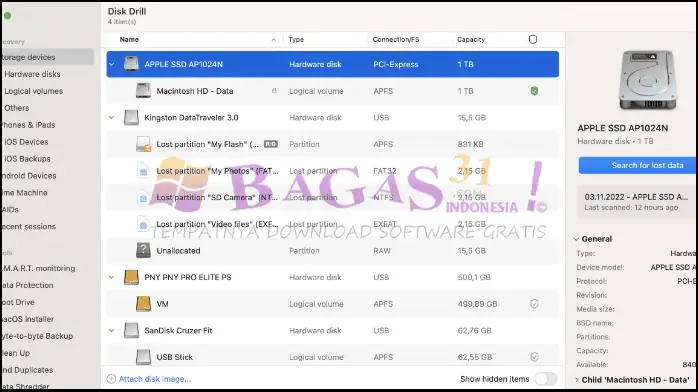This screenshot has width=698, height=392.
Task: Sort list by the Name column header
Action: pyautogui.click(x=129, y=40)
